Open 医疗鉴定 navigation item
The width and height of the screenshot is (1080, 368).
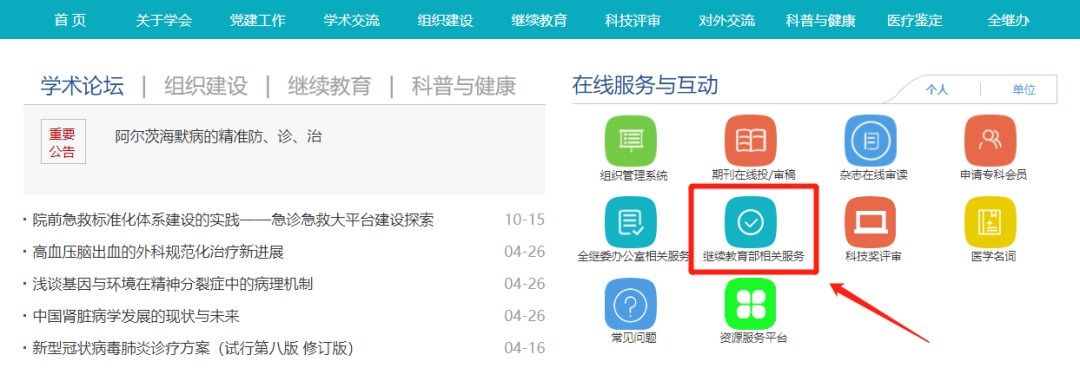914,20
